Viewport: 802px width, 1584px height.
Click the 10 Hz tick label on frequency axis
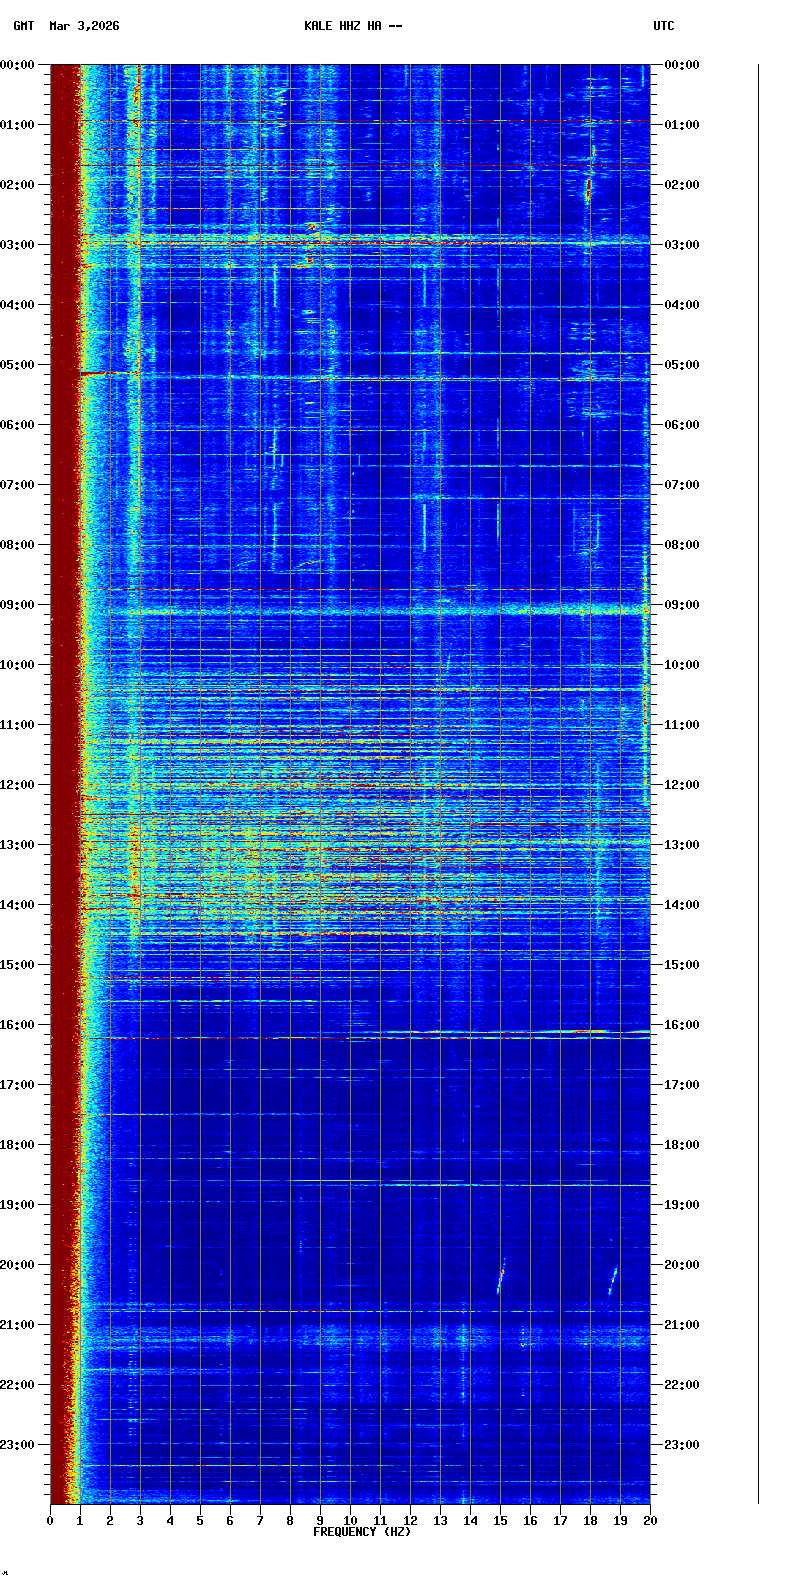pos(350,1521)
